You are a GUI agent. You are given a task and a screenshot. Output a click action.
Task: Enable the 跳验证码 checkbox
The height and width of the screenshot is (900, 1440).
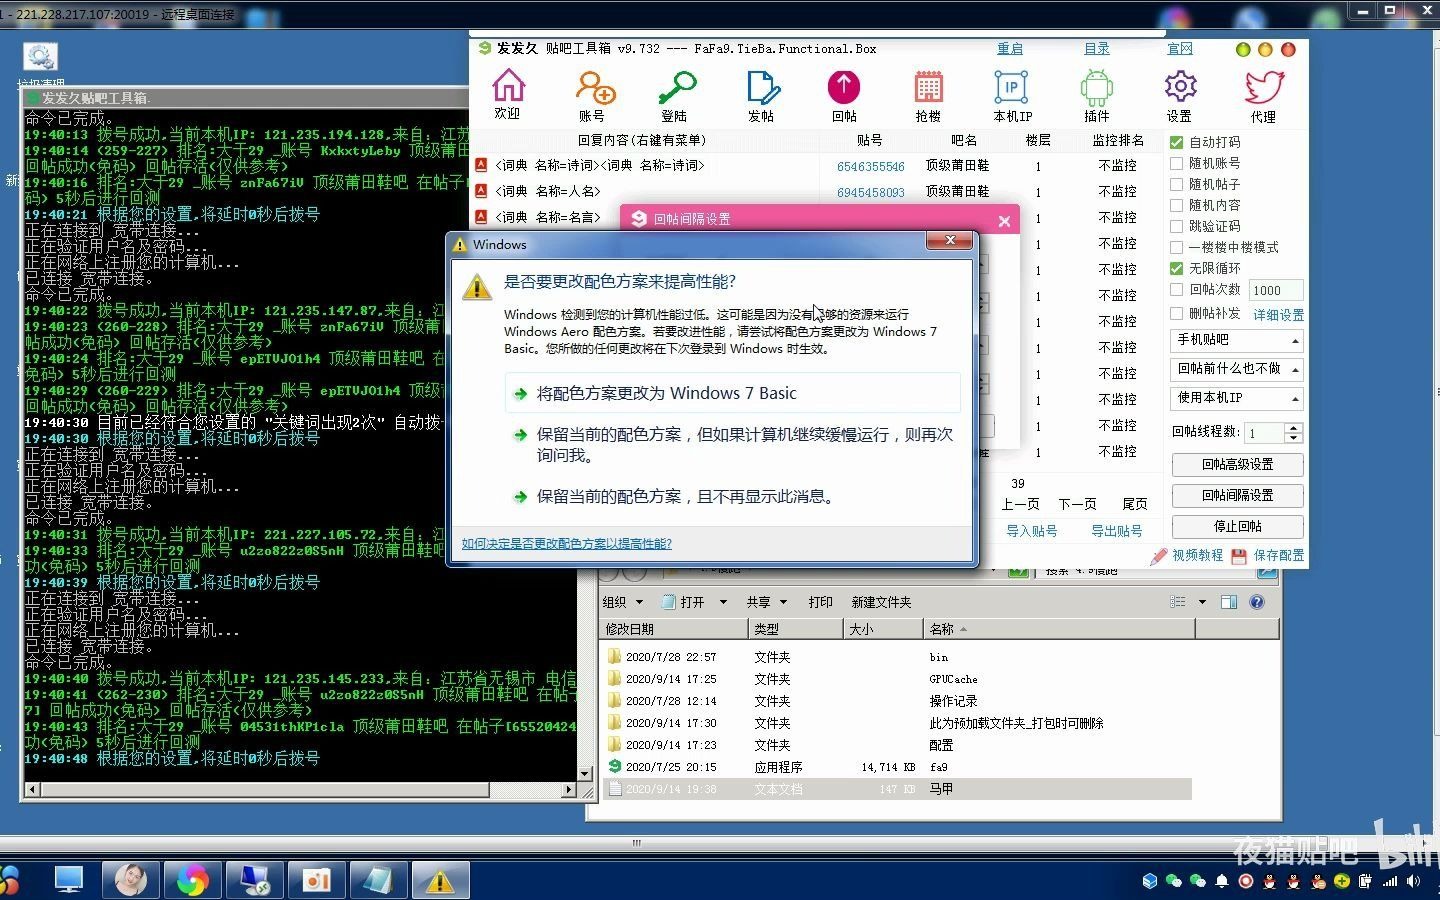click(x=1177, y=226)
